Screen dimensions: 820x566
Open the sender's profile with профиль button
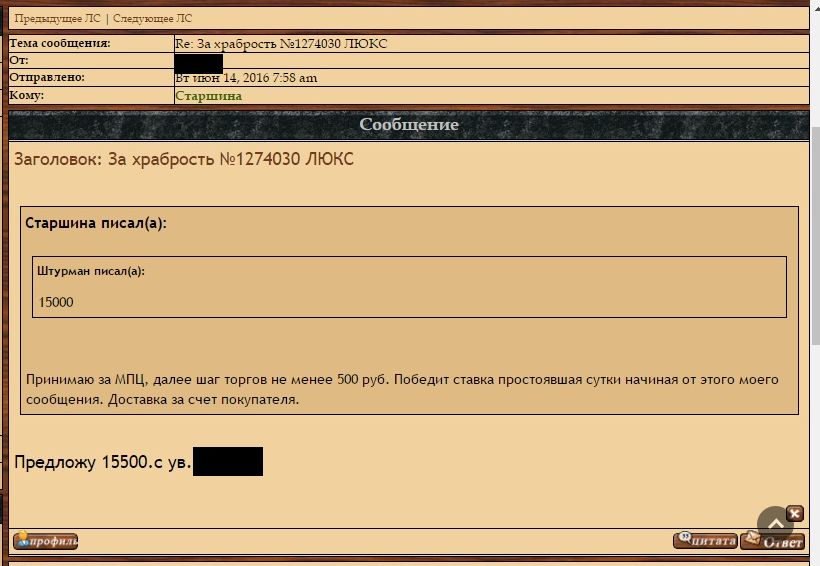pyautogui.click(x=45, y=541)
